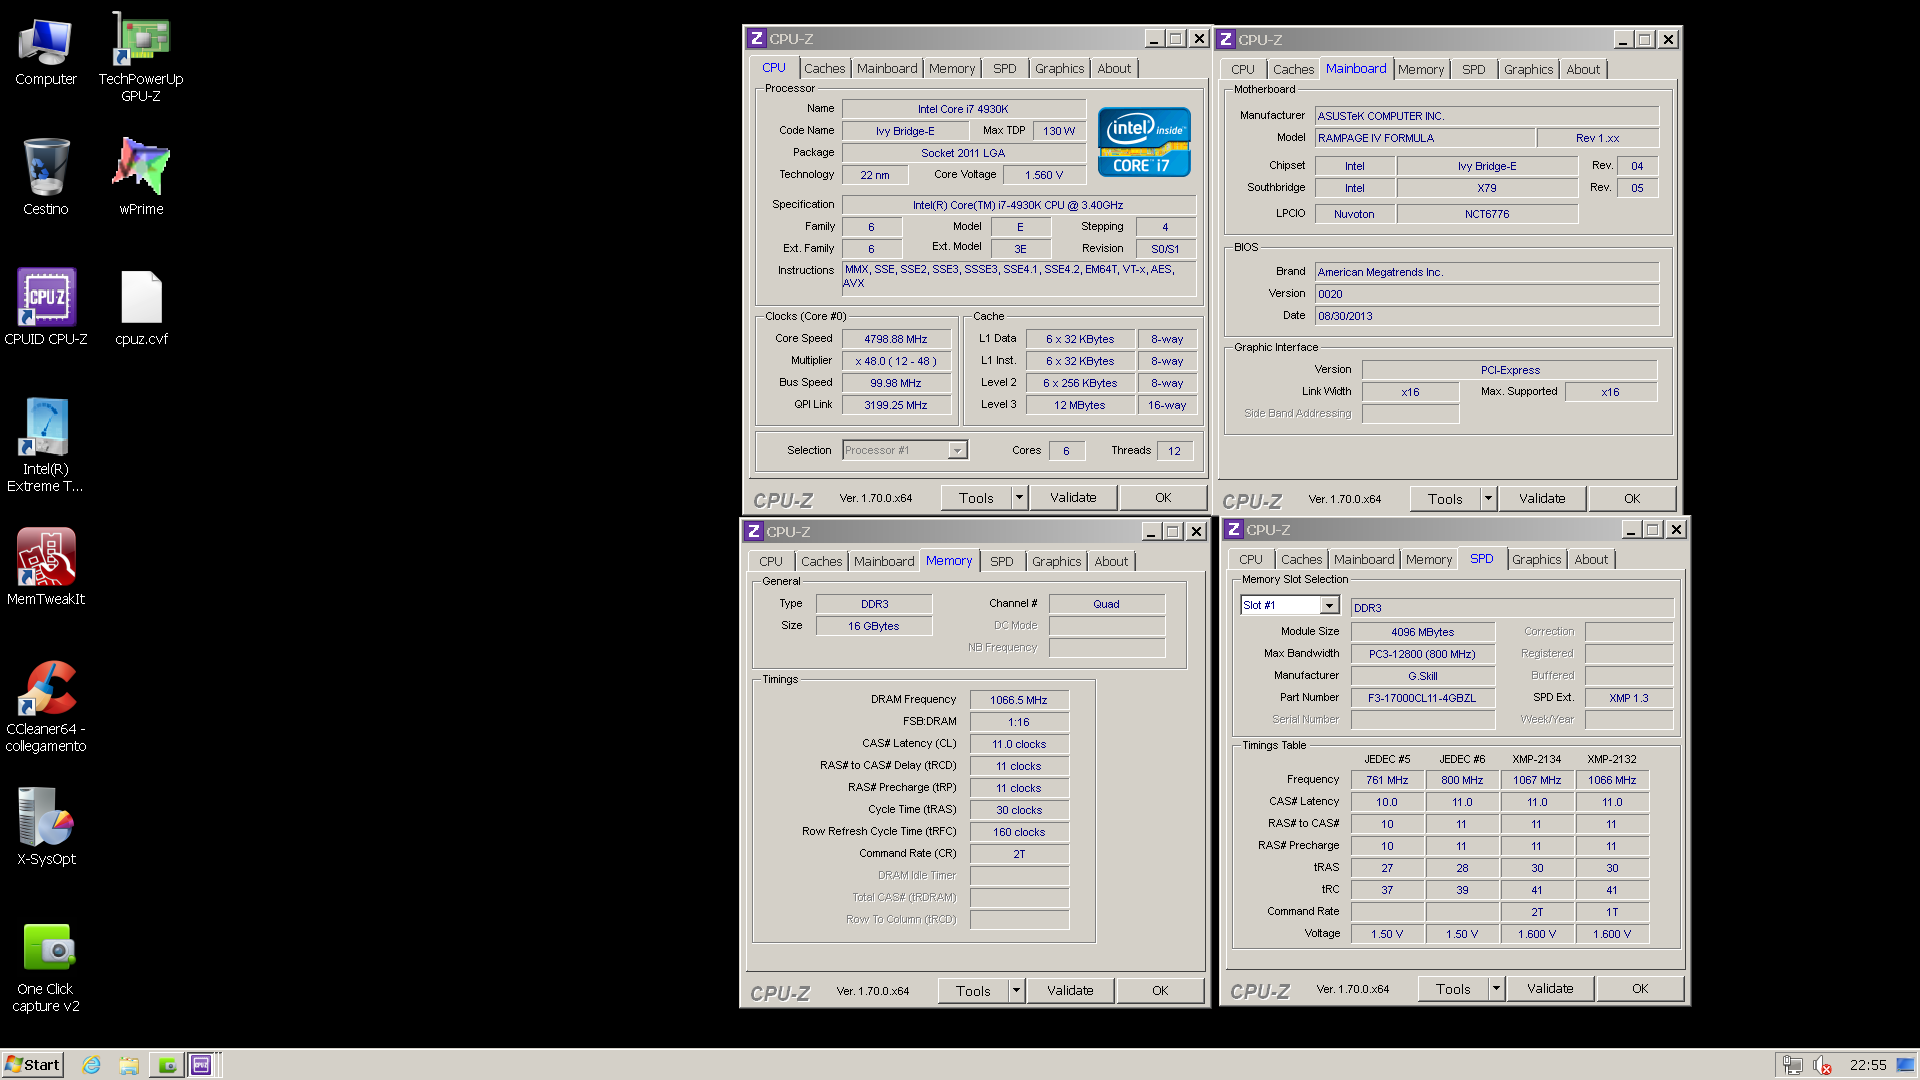Click the green capture taskbar icon
This screenshot has width=1920, height=1080.
[x=166, y=1065]
